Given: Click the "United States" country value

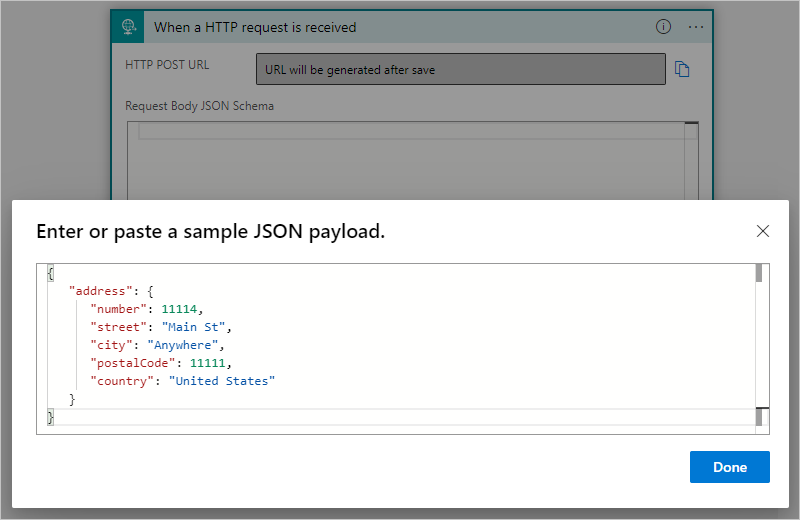Looking at the screenshot, I should coord(221,381).
